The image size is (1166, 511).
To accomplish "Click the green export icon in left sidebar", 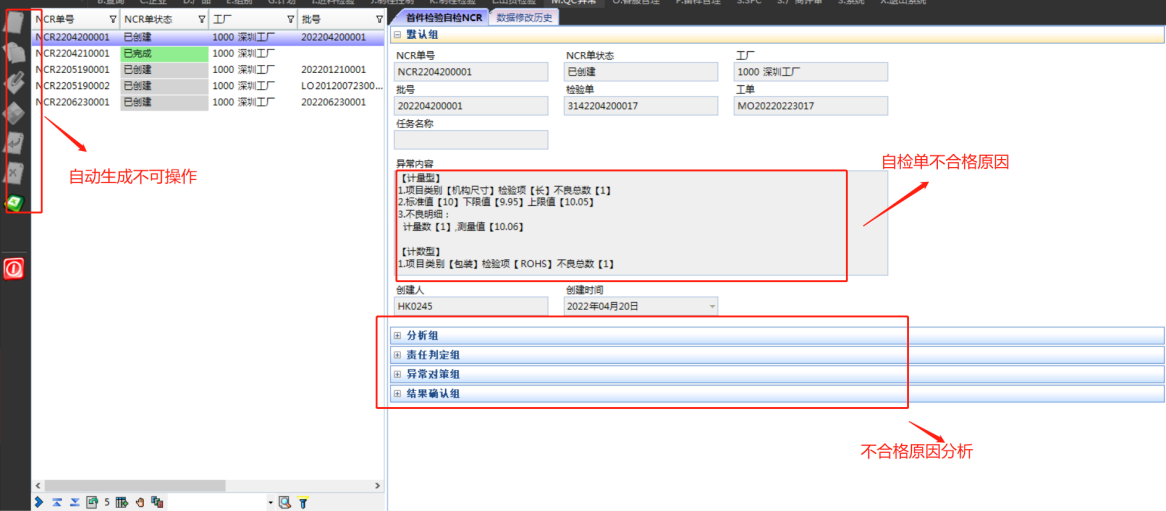I will (15, 202).
